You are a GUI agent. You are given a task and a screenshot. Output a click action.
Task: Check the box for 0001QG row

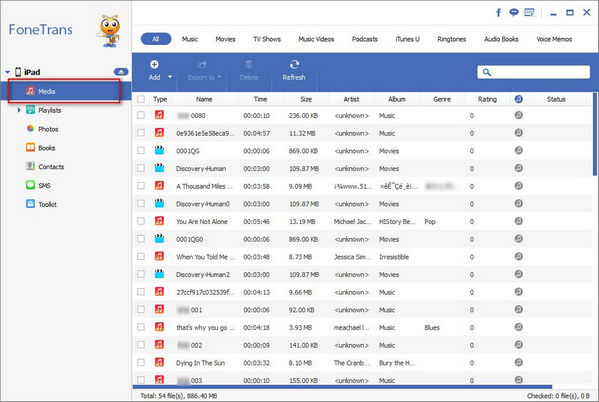(x=141, y=150)
